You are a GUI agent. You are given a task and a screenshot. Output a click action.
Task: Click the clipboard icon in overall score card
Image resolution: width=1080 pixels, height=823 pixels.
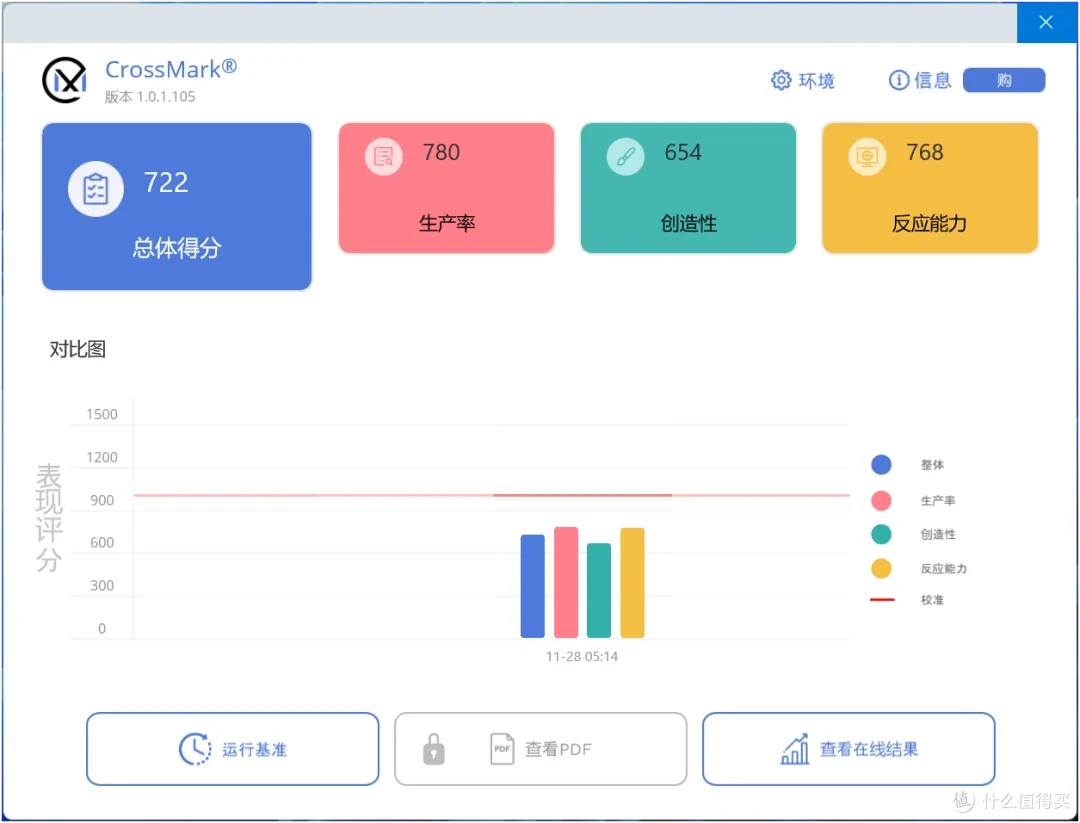pyautogui.click(x=96, y=189)
